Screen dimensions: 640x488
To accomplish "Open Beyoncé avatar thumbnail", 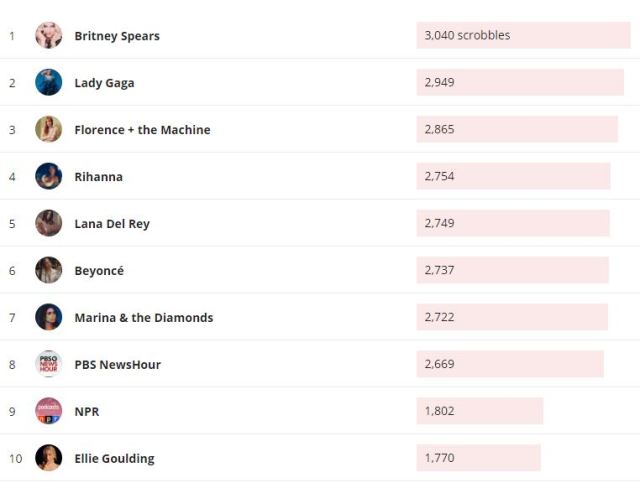I will click(48, 271).
